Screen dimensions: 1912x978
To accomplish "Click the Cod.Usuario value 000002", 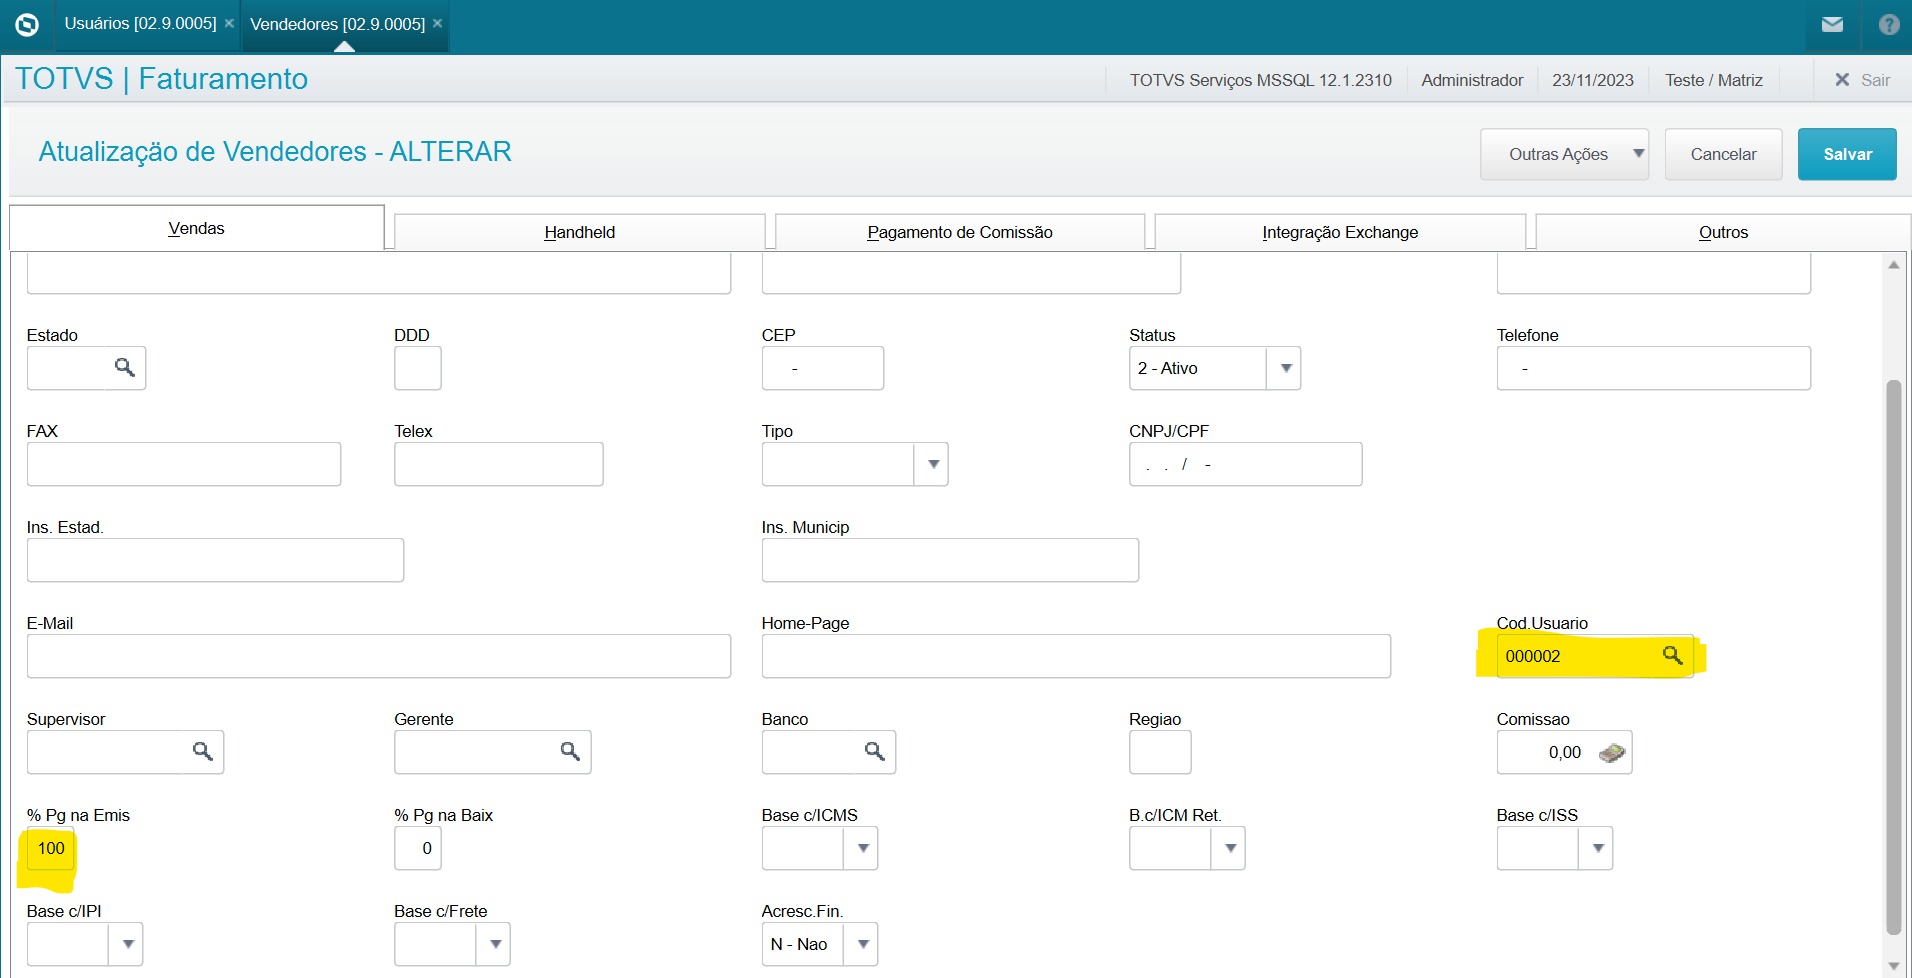I will tap(1533, 656).
